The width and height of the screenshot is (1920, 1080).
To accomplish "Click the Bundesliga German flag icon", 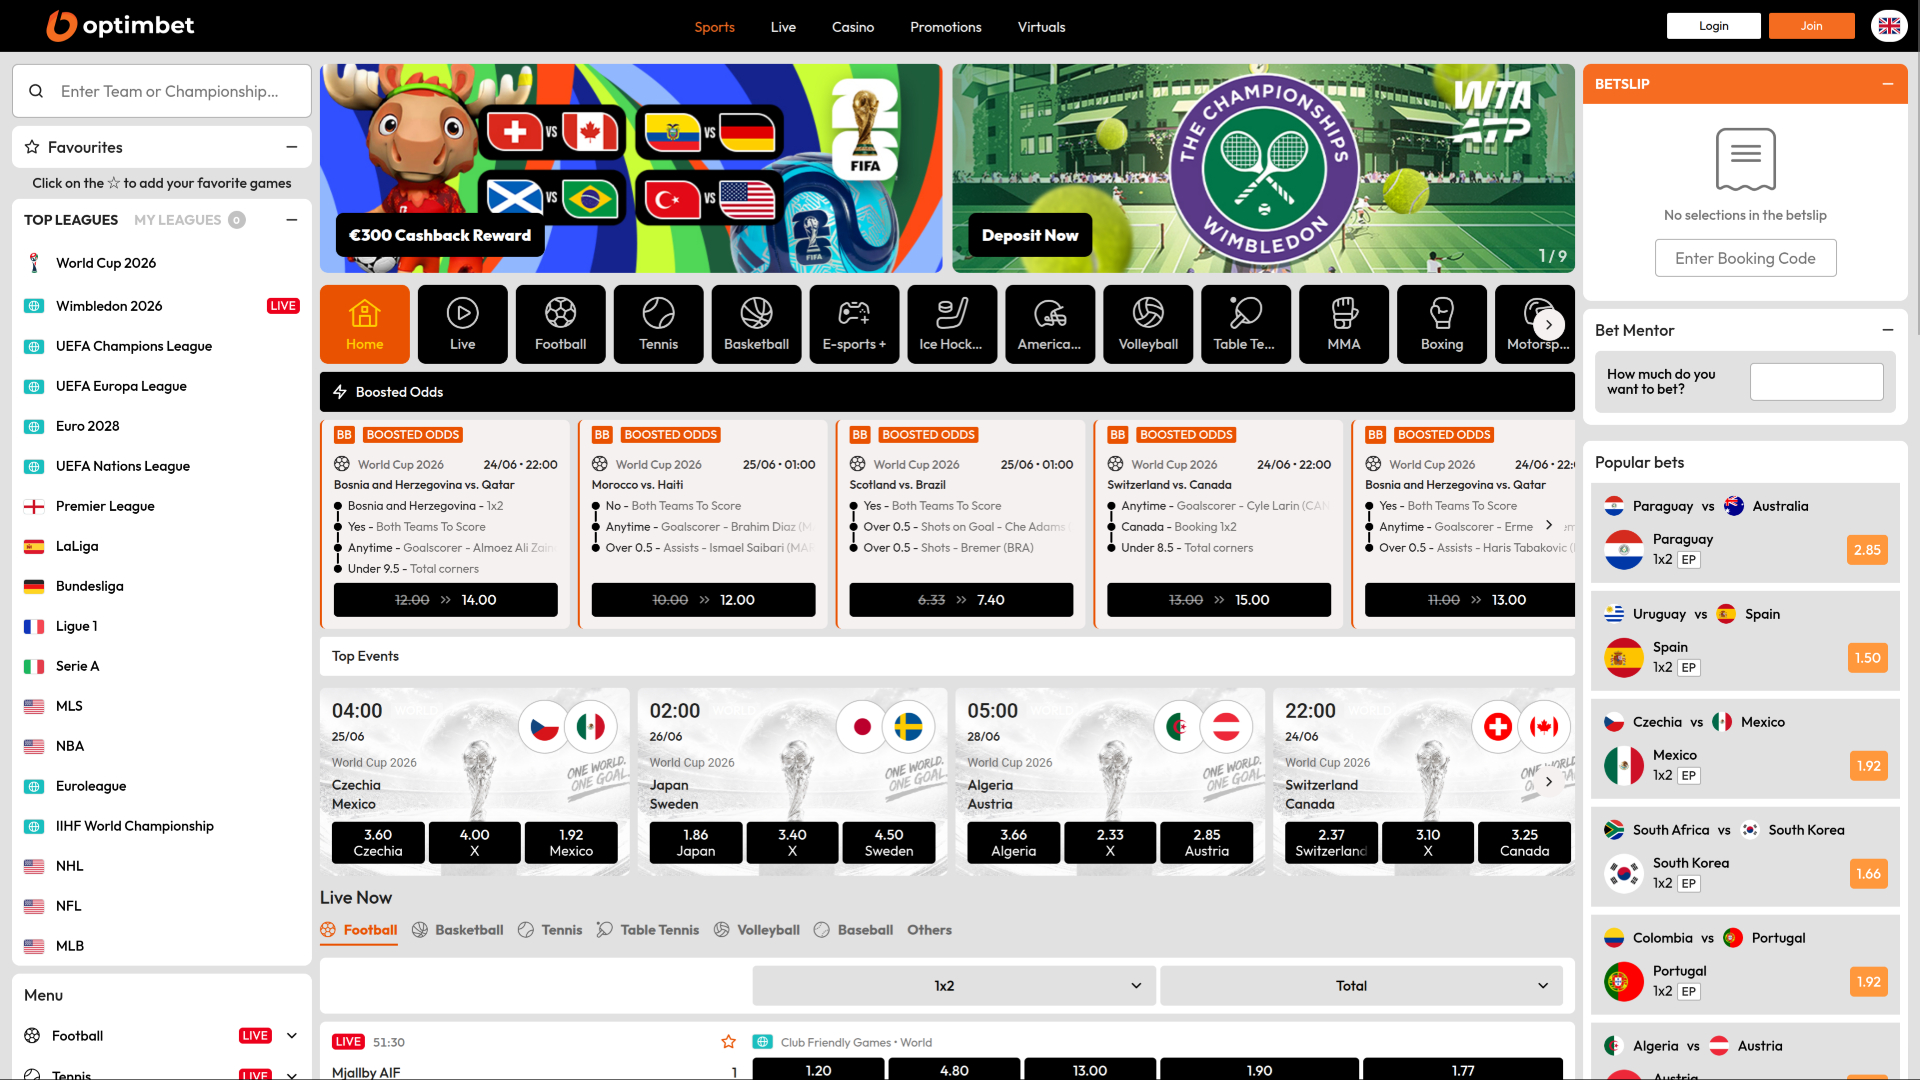I will click(34, 586).
